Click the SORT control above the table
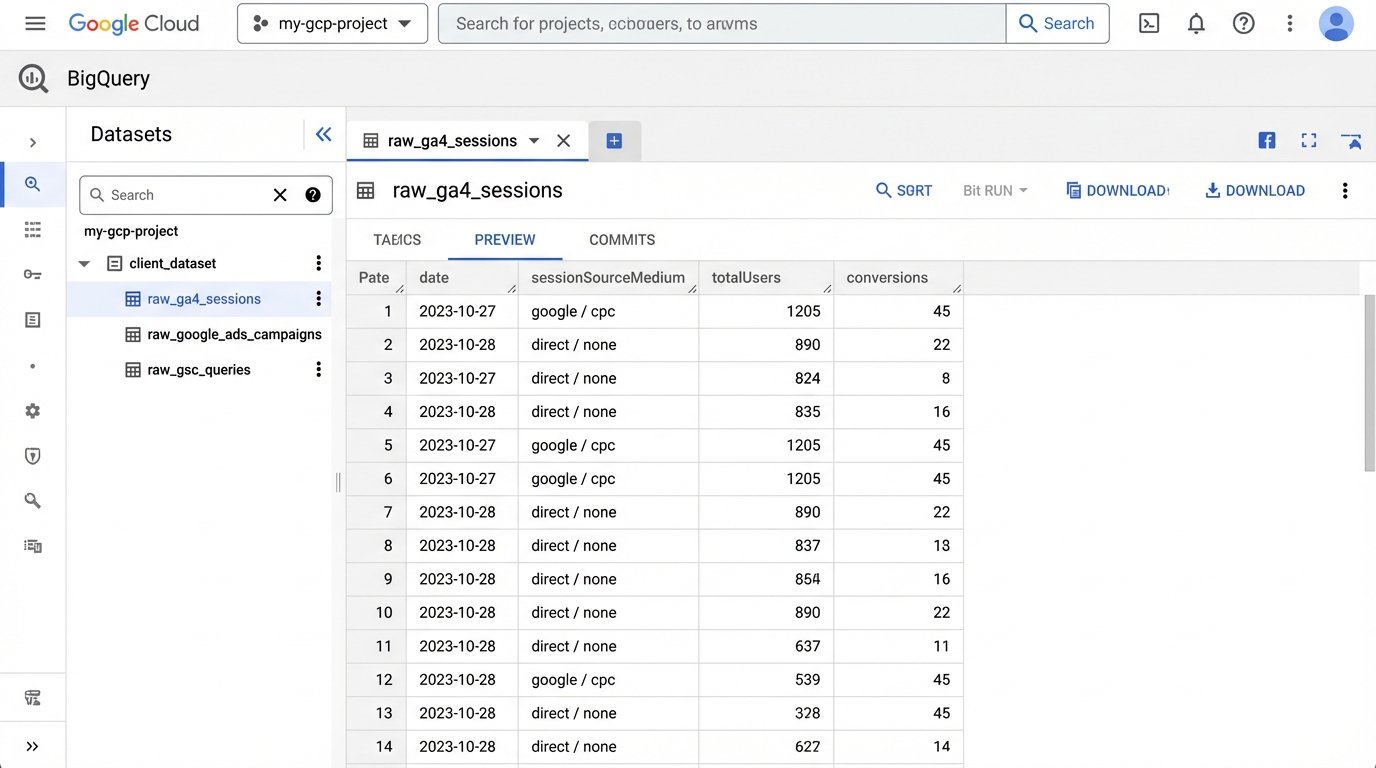Viewport: 1376px width, 768px height. coord(903,189)
